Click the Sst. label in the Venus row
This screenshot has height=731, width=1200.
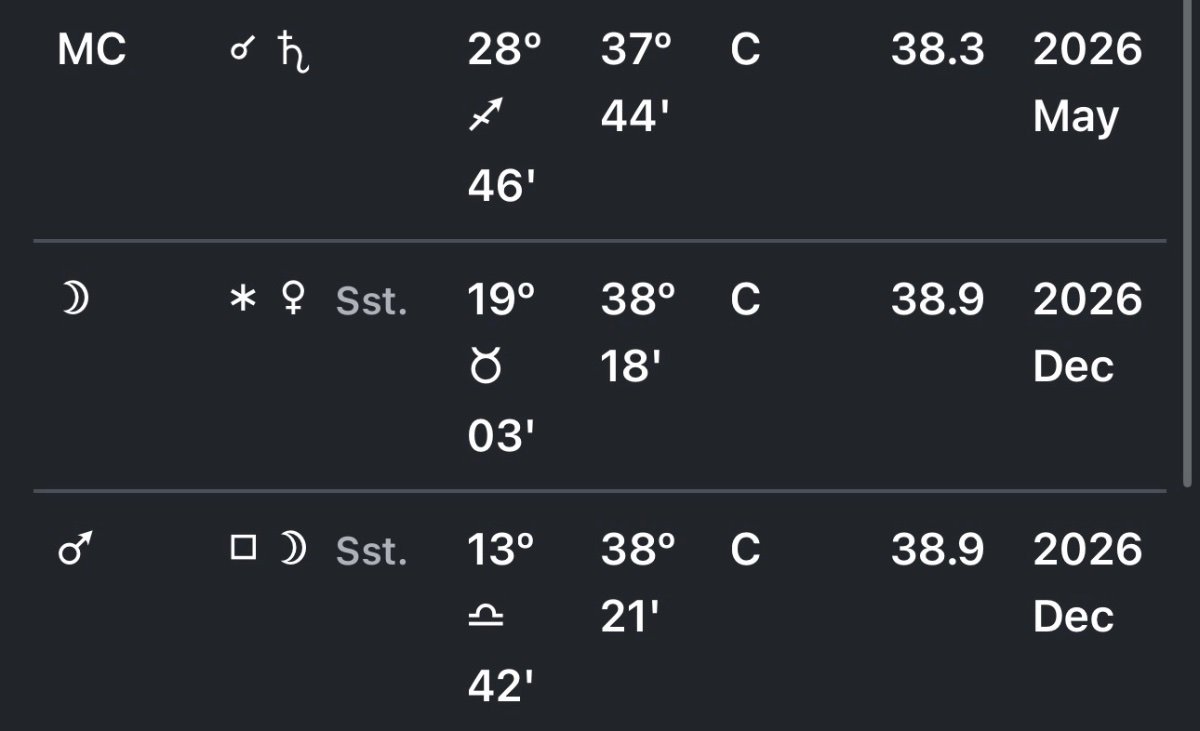click(372, 302)
